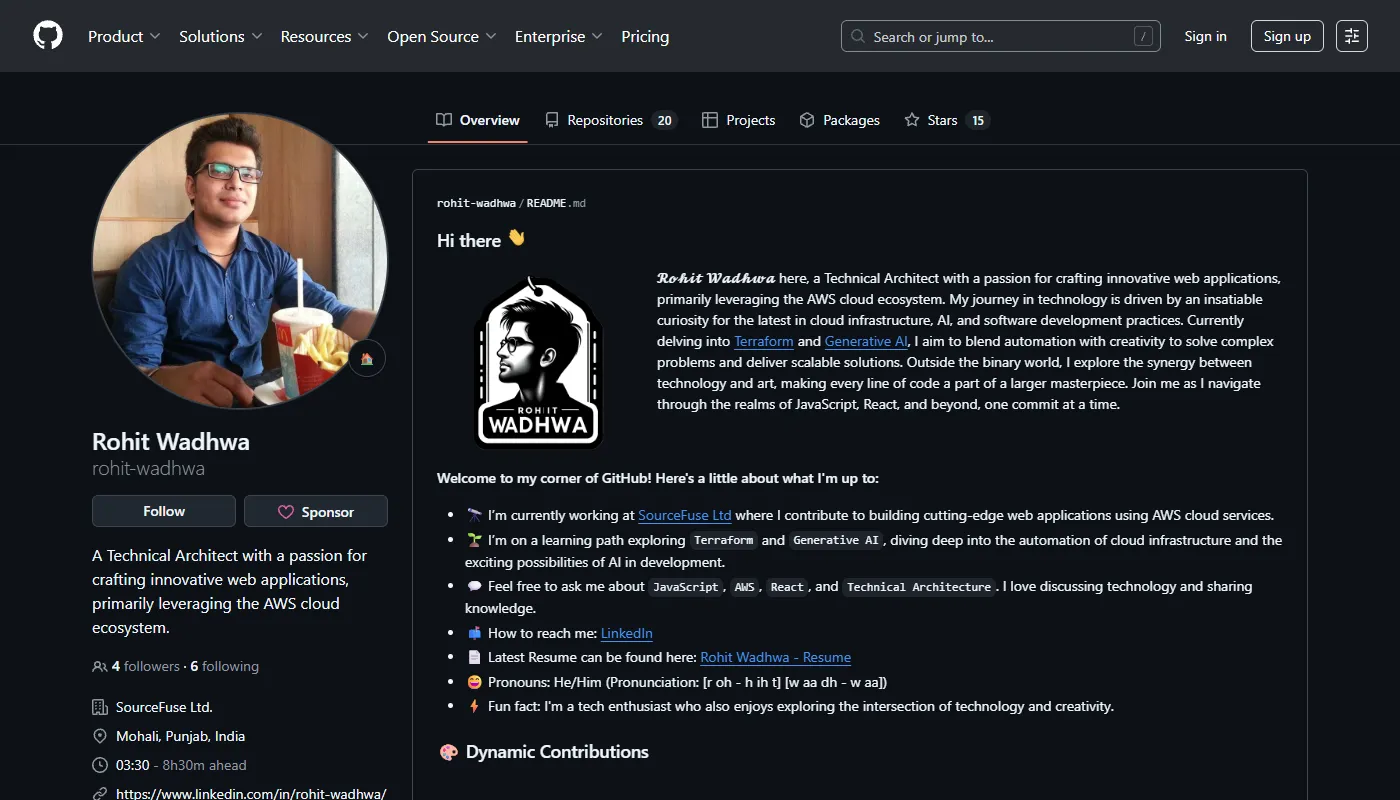Image resolution: width=1400 pixels, height=800 pixels.
Task: Click the location pin icon beside Mohali
Action: click(100, 736)
